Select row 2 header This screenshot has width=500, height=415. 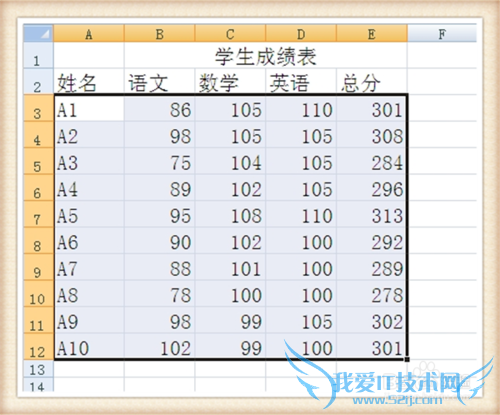[x=38, y=82]
